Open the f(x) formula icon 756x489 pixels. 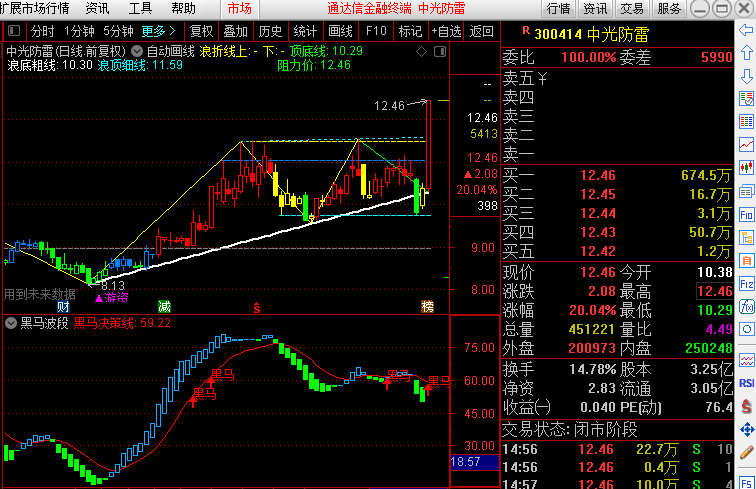[746, 307]
